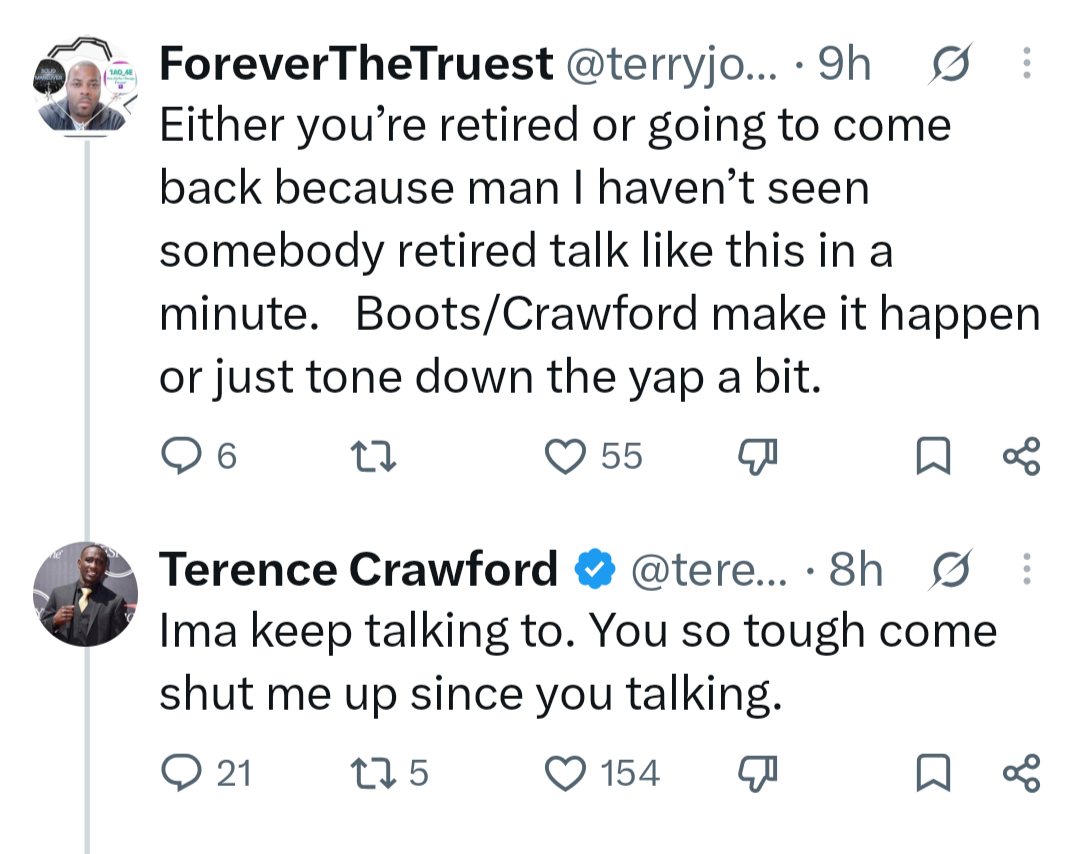Bookmark ForeverTheTruest's tweet

(x=933, y=456)
